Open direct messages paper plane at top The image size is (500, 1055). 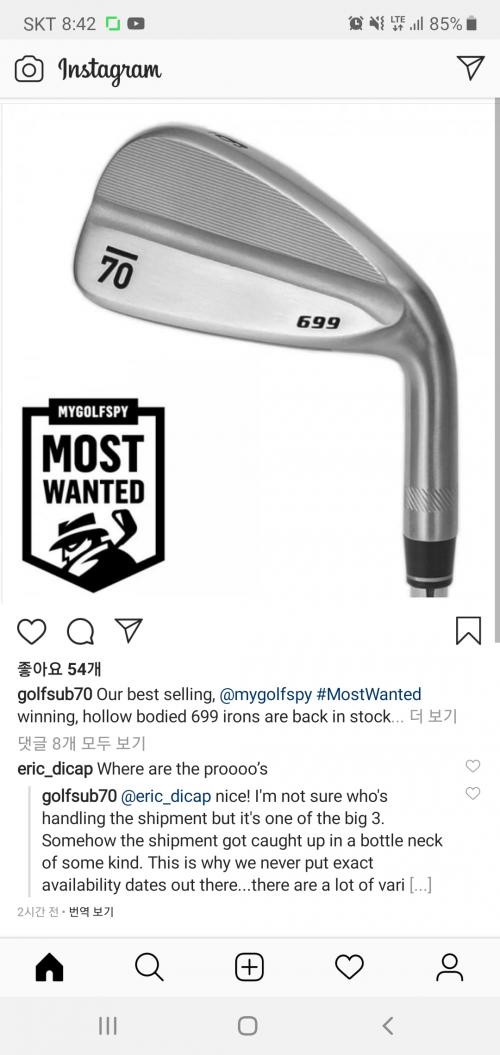point(470,68)
